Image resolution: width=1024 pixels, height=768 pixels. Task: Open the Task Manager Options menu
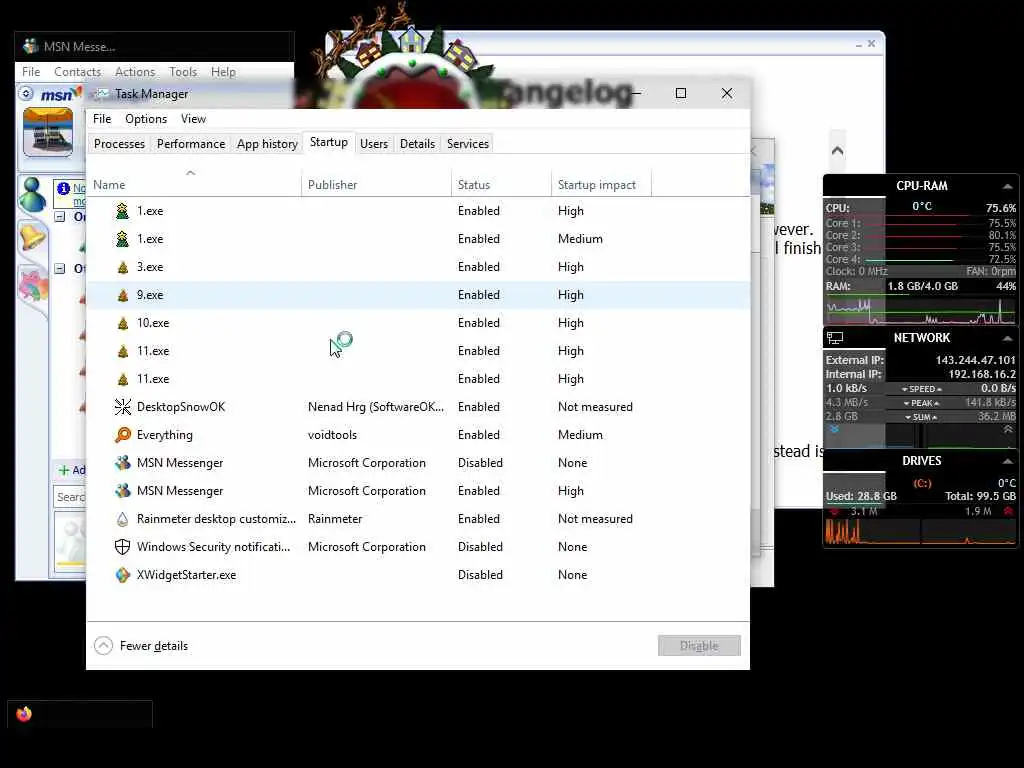146,119
